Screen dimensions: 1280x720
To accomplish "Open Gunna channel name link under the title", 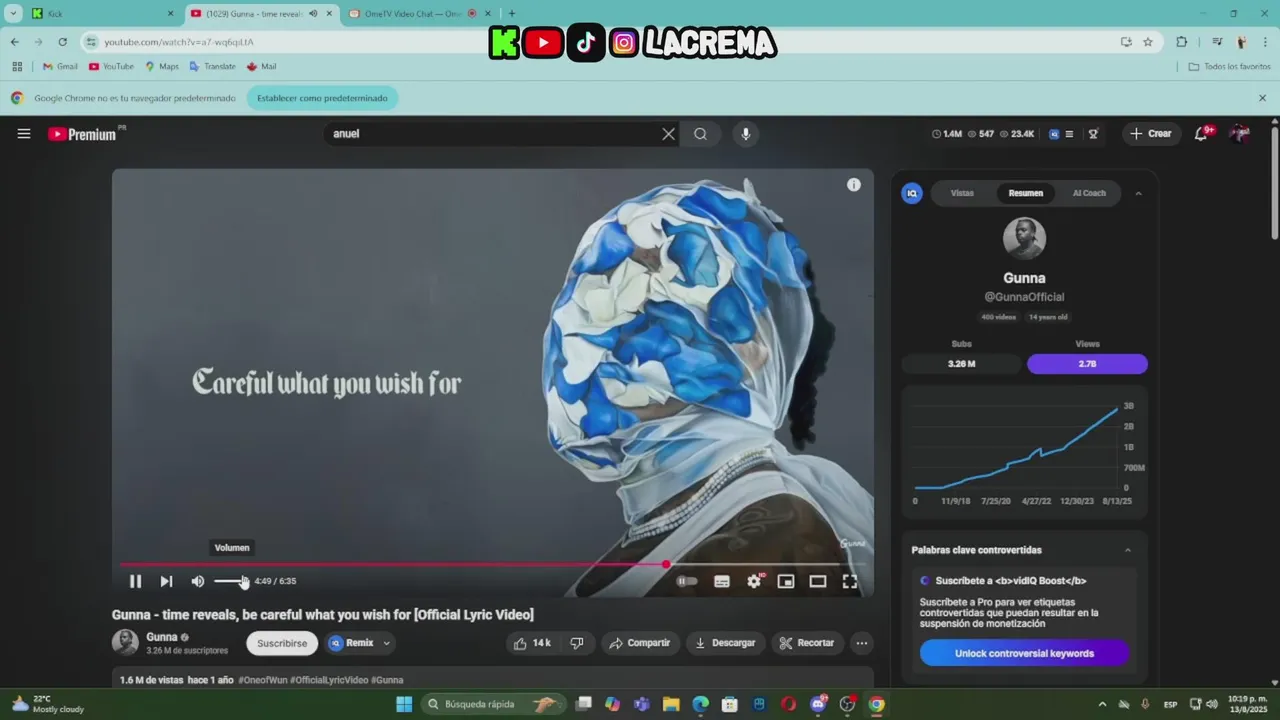I will click(162, 637).
